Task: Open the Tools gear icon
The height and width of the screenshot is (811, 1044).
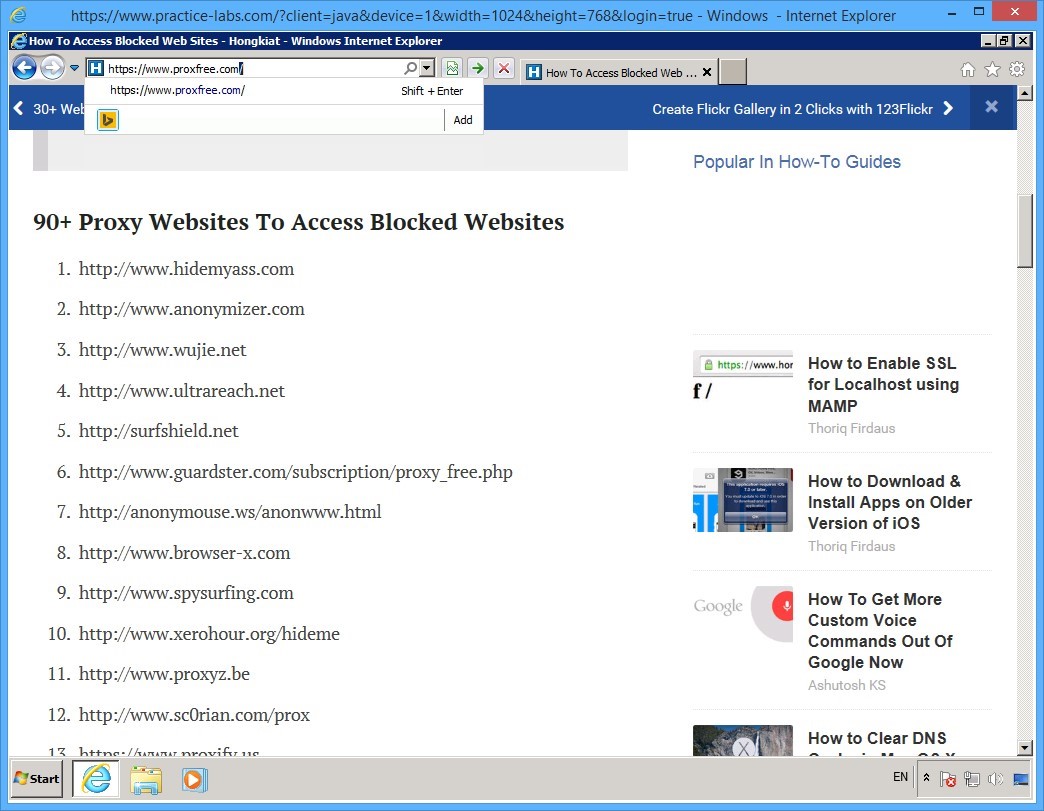Action: pyautogui.click(x=1017, y=69)
